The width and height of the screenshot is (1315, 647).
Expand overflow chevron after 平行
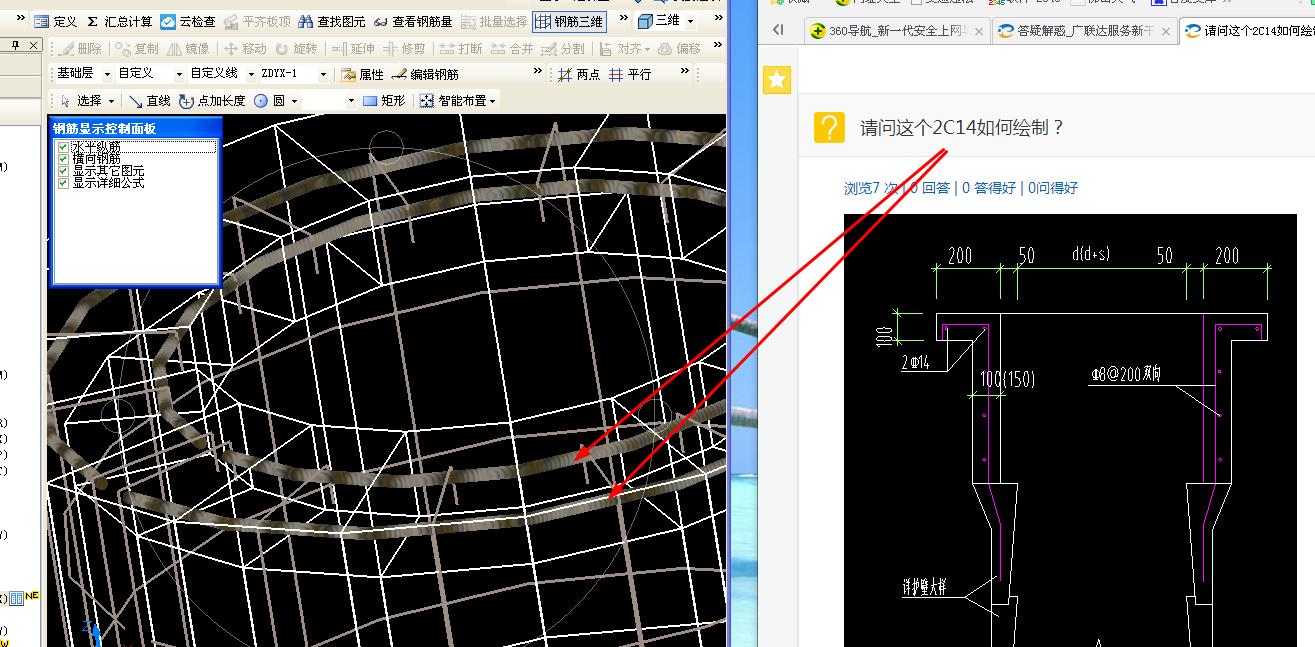[685, 73]
